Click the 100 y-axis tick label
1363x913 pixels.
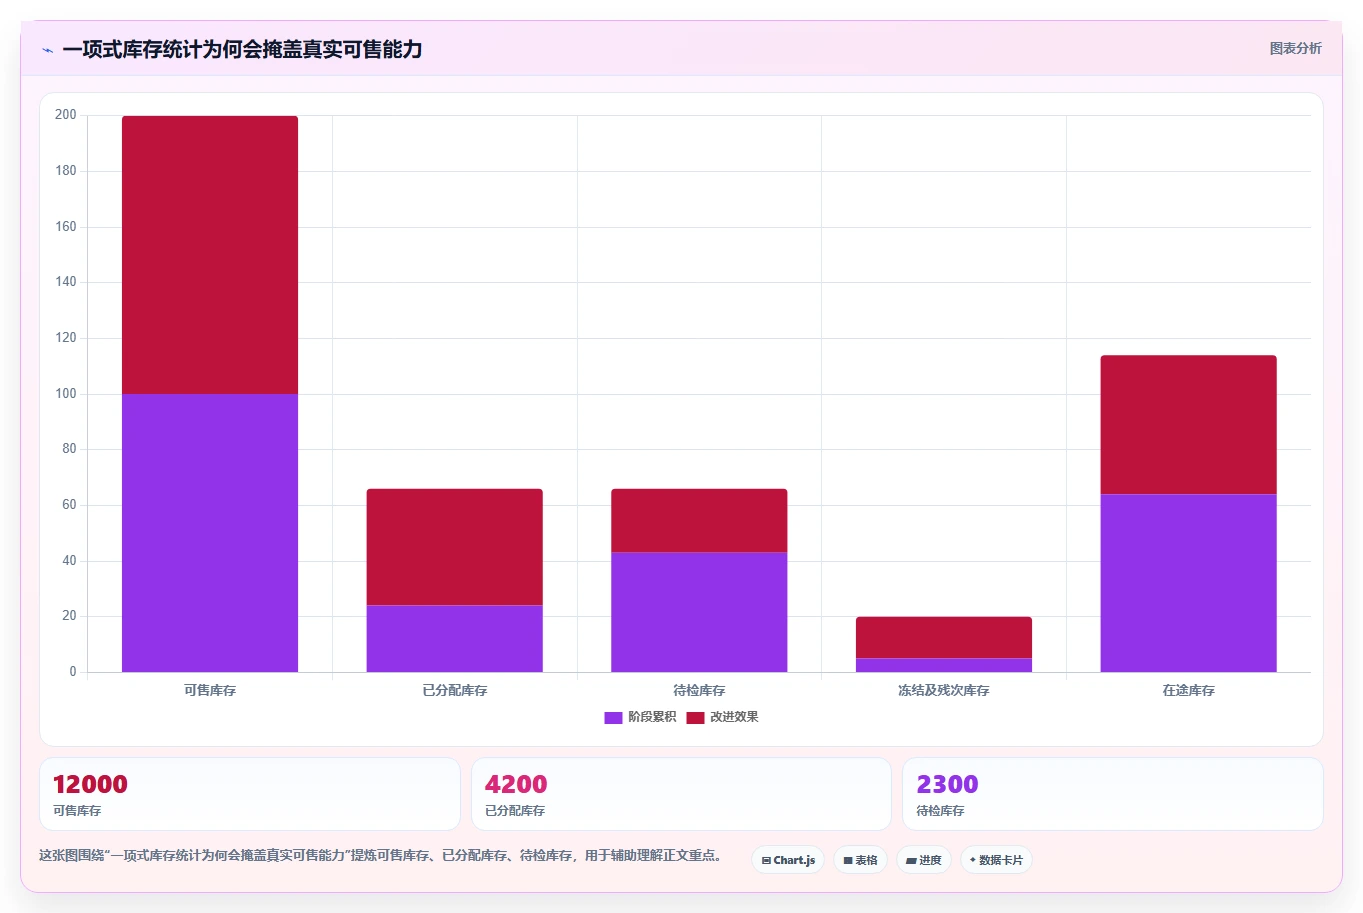pyautogui.click(x=66, y=394)
